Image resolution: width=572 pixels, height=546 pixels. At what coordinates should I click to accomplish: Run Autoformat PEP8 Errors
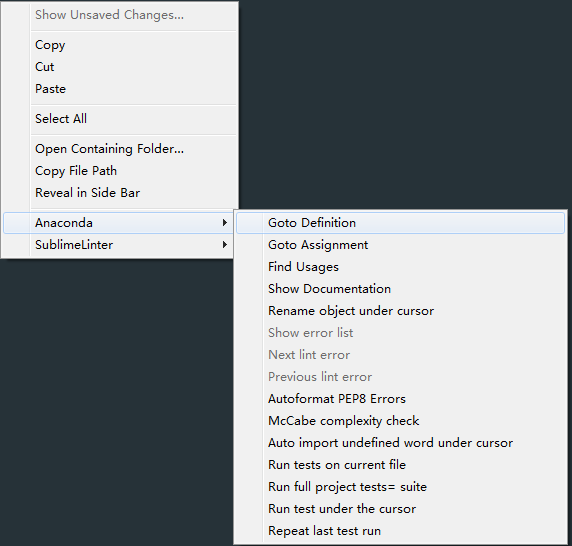pos(400,399)
